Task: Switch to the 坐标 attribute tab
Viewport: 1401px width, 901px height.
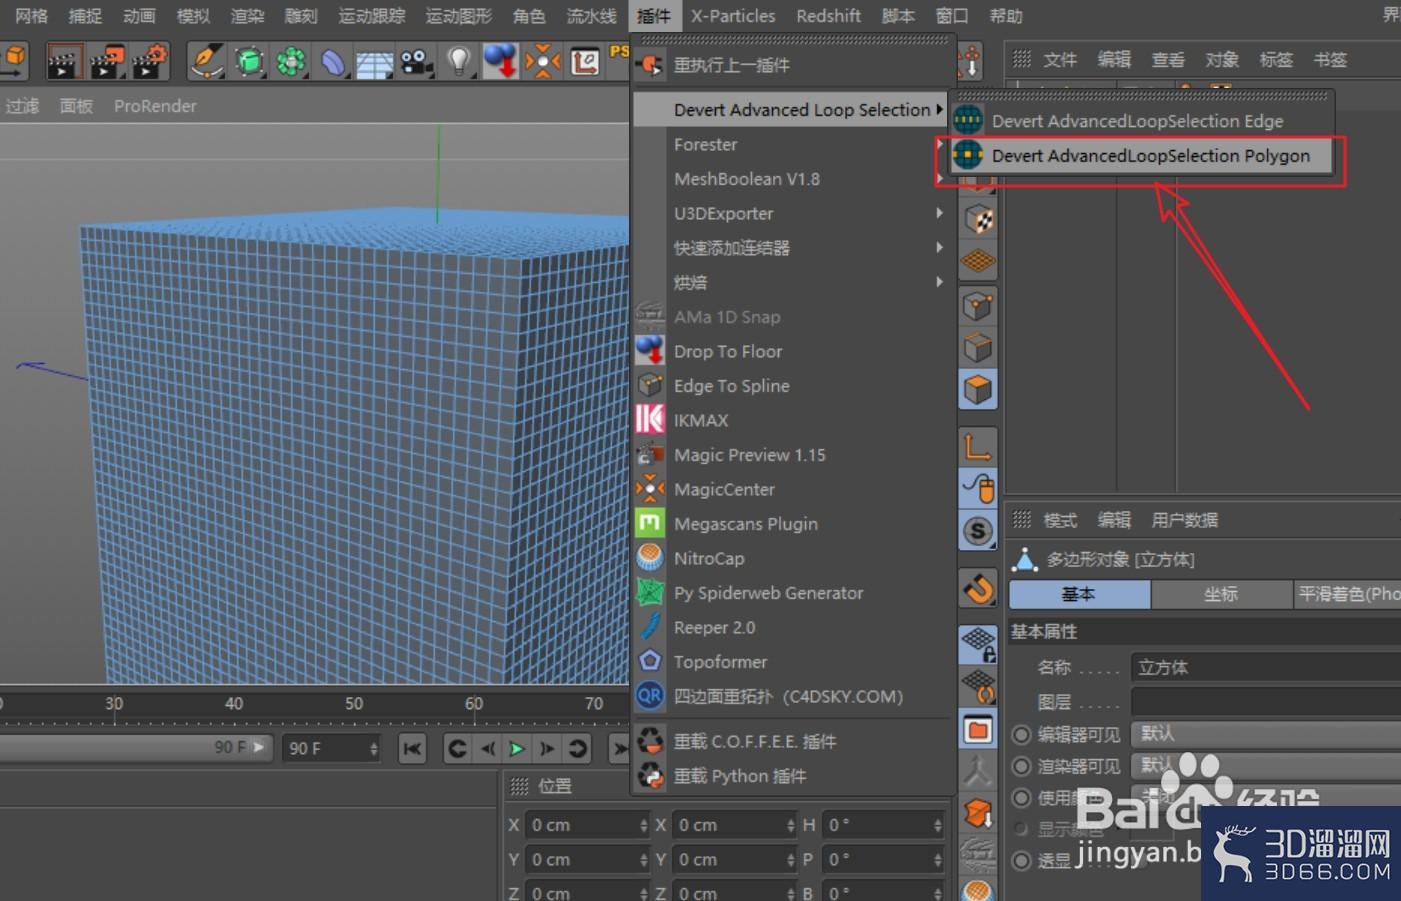Action: 1221,594
